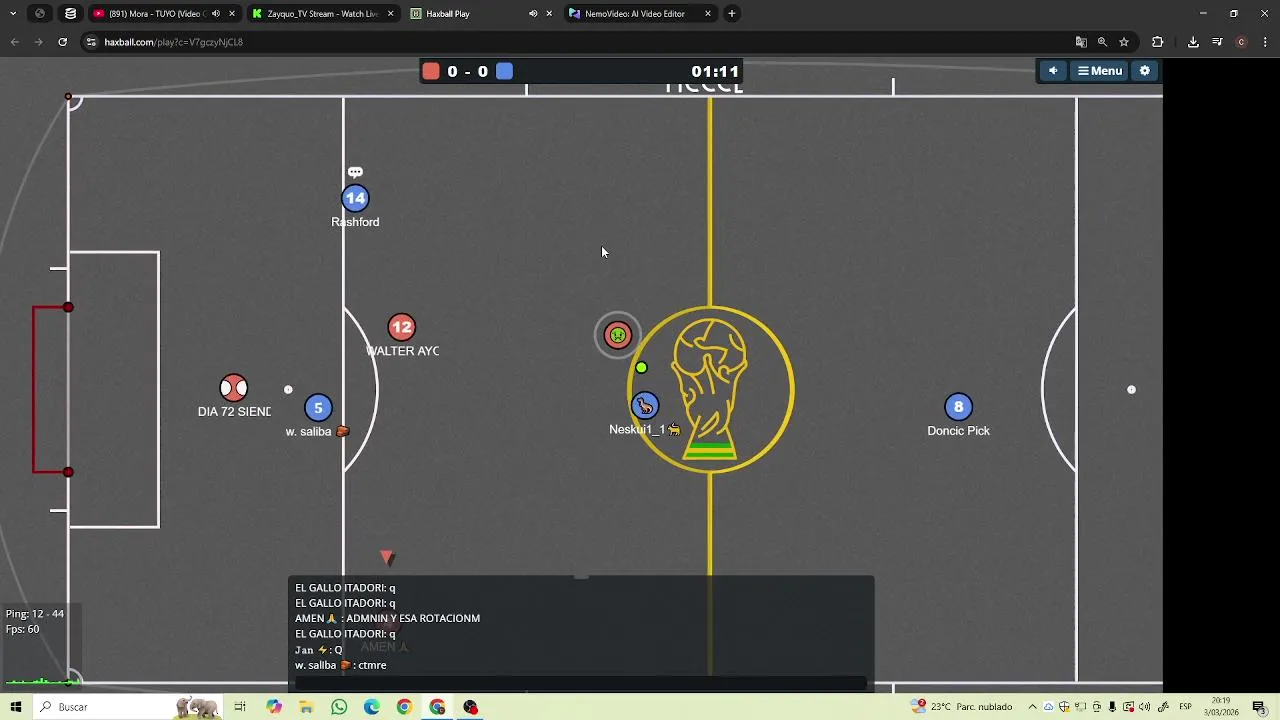1280x720 pixels.
Task: Select blue player 5 w. saliba
Action: 318,407
